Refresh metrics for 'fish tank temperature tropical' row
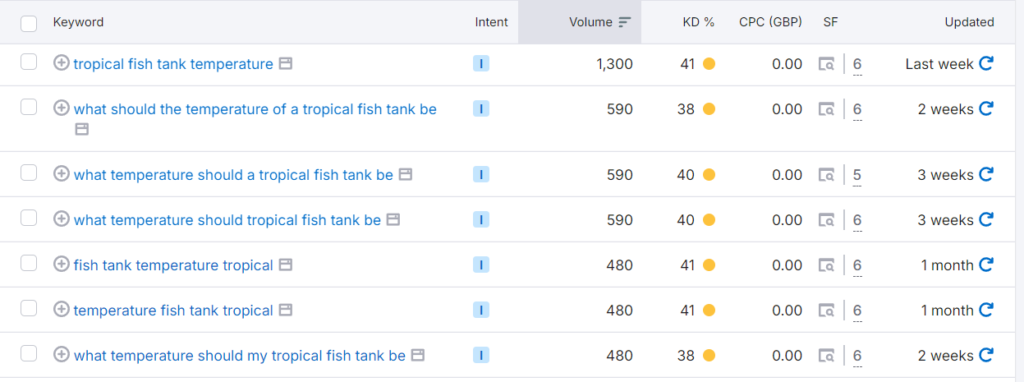The height and width of the screenshot is (382, 1024). pos(986,264)
